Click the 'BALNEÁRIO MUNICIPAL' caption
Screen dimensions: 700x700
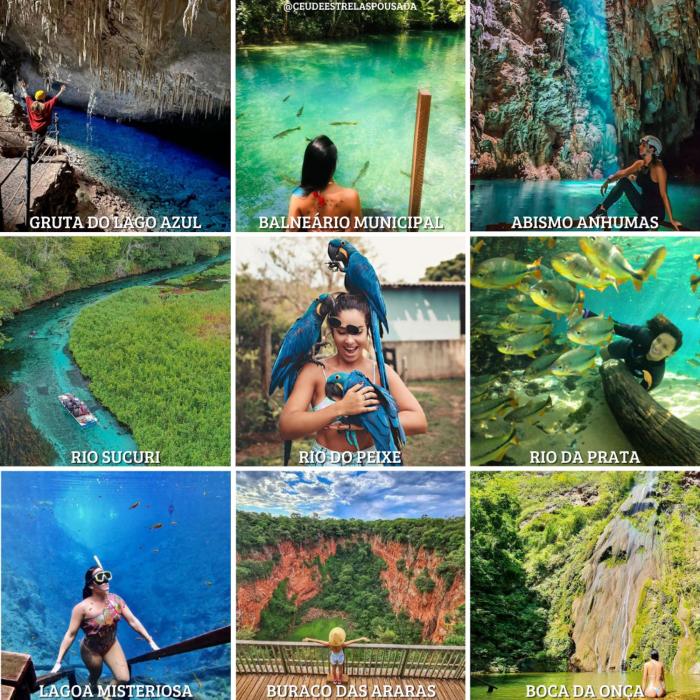[351, 222]
